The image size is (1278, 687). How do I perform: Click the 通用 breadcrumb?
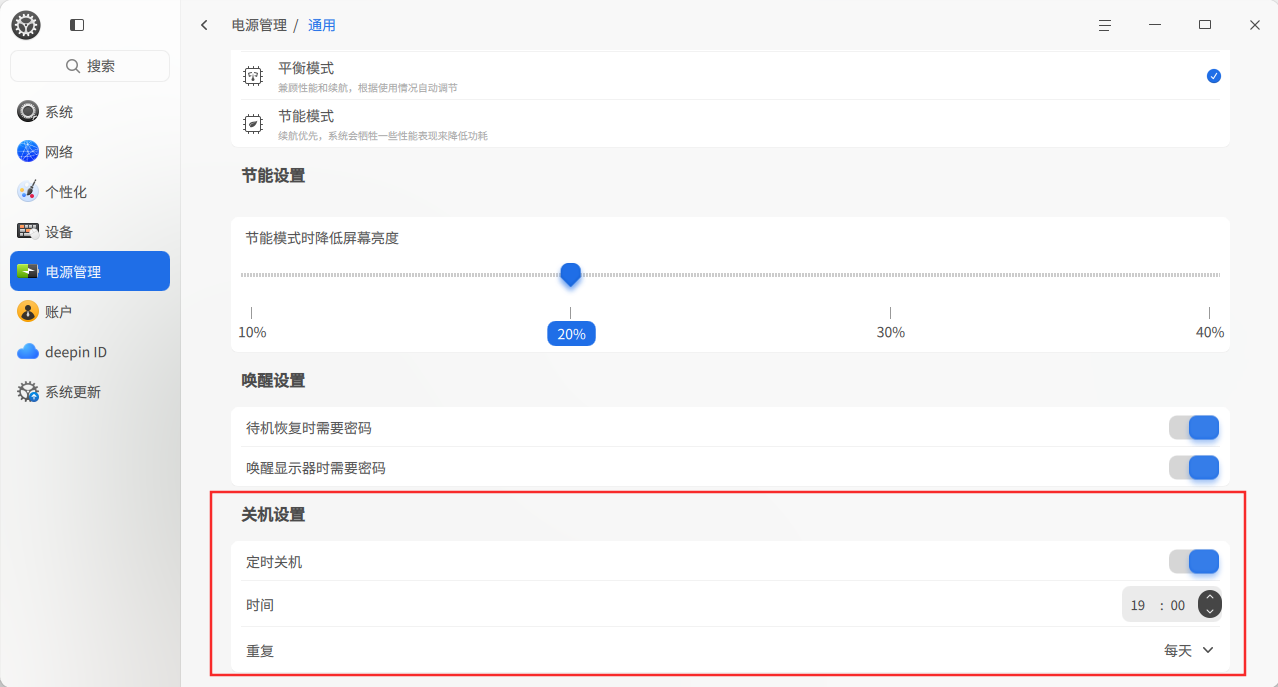click(322, 25)
